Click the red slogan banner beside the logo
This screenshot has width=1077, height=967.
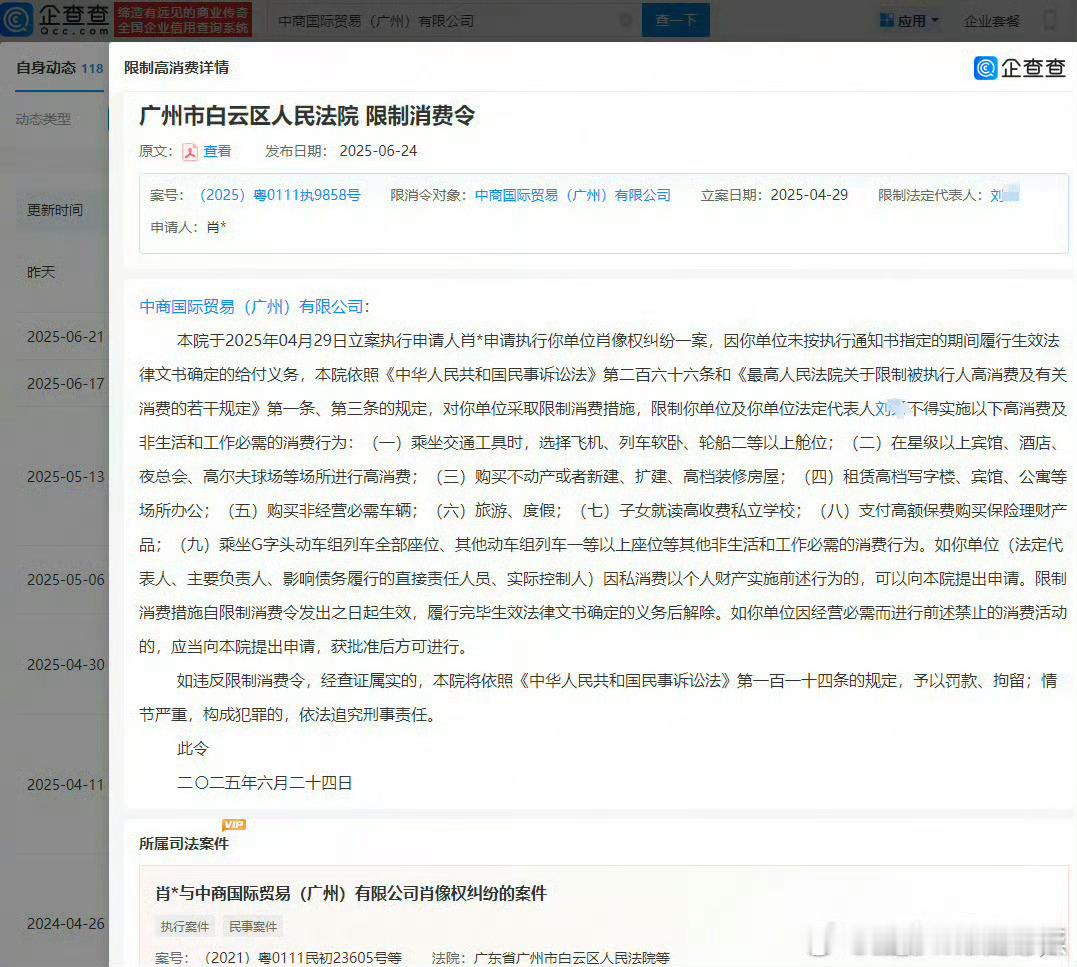(x=183, y=20)
